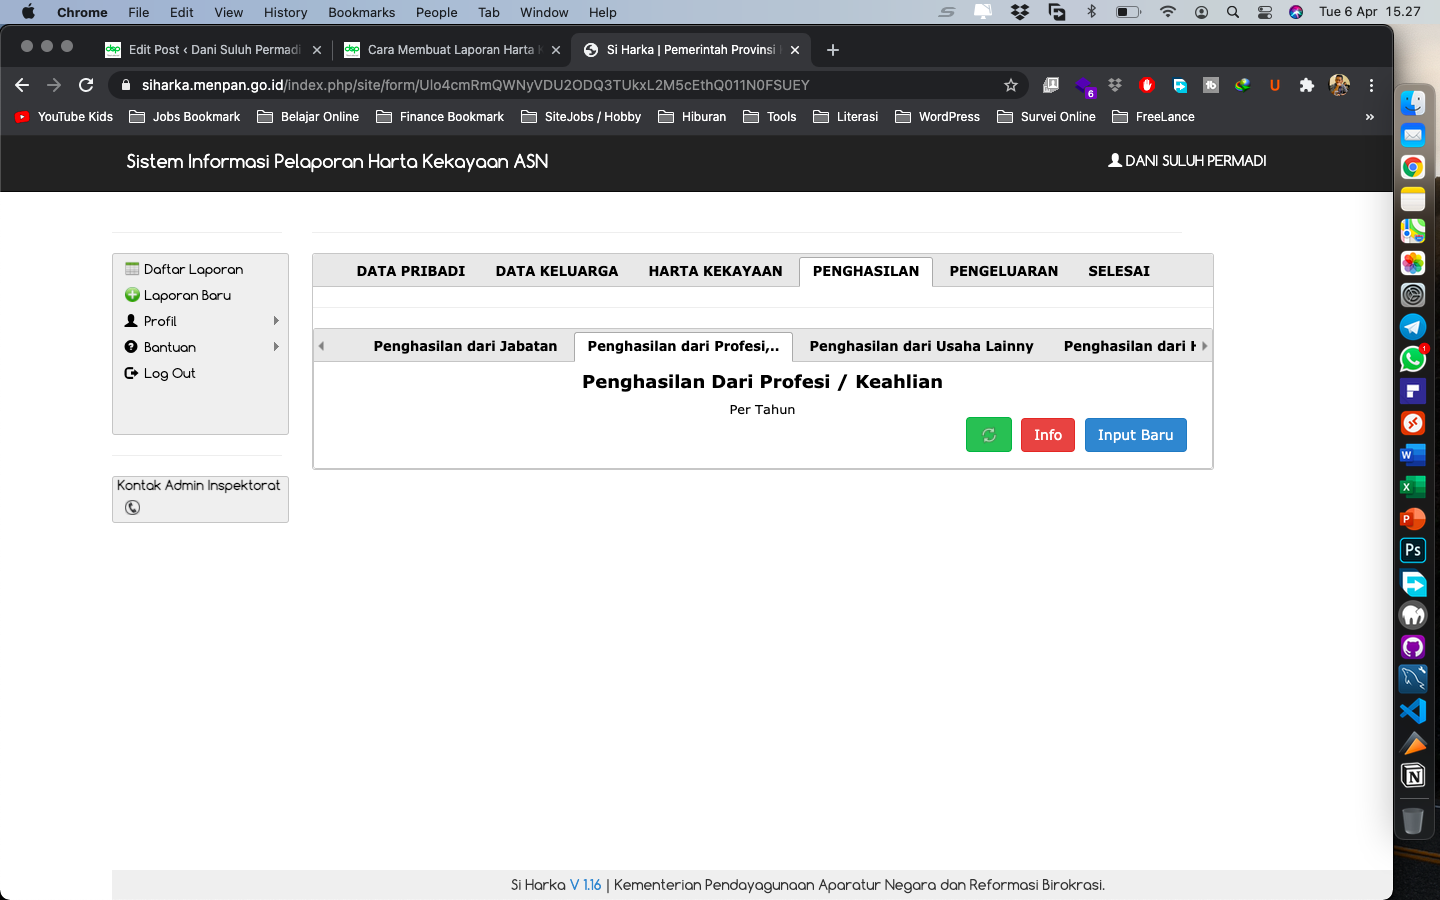This screenshot has height=900, width=1440.
Task: Reload the page using the browser reload icon
Action: [x=86, y=85]
